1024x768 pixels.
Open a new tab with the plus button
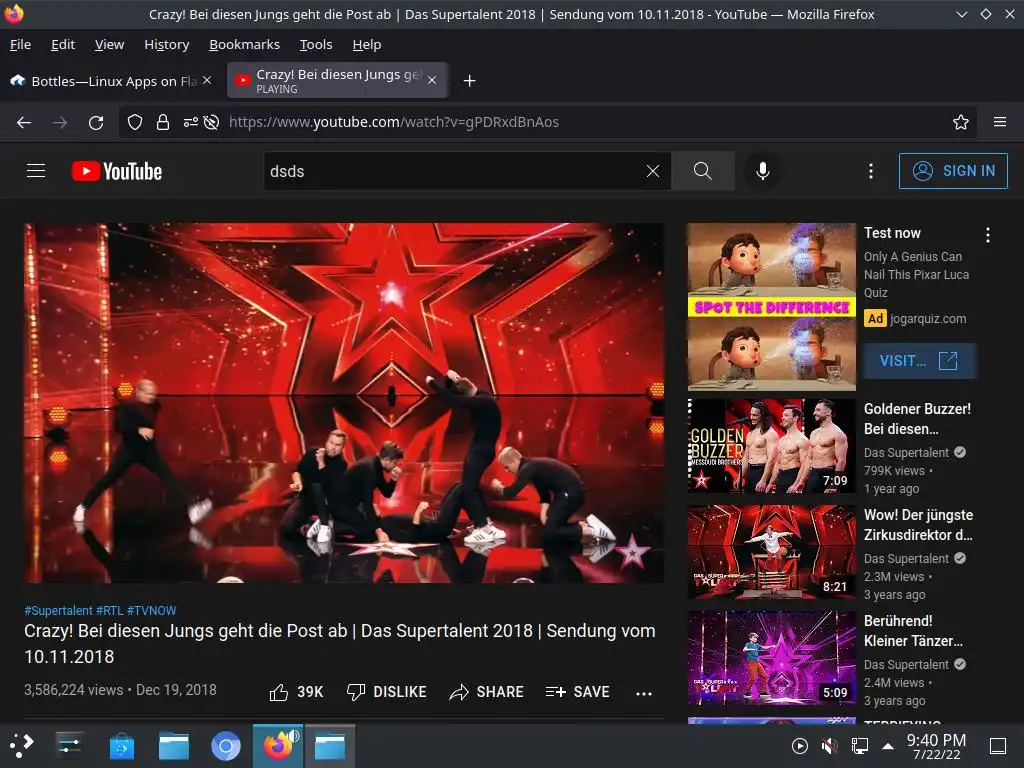[x=469, y=81]
